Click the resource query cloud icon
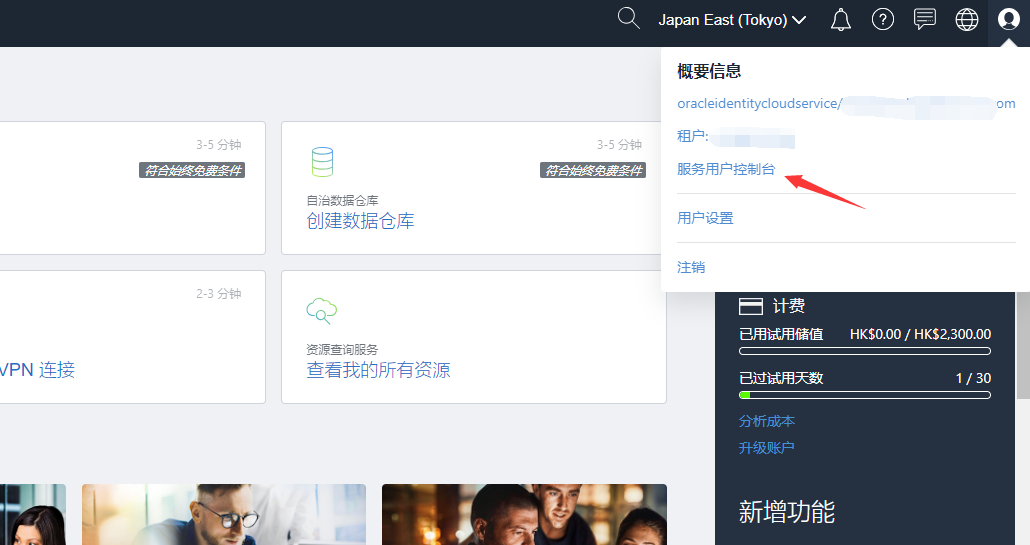 (x=321, y=310)
